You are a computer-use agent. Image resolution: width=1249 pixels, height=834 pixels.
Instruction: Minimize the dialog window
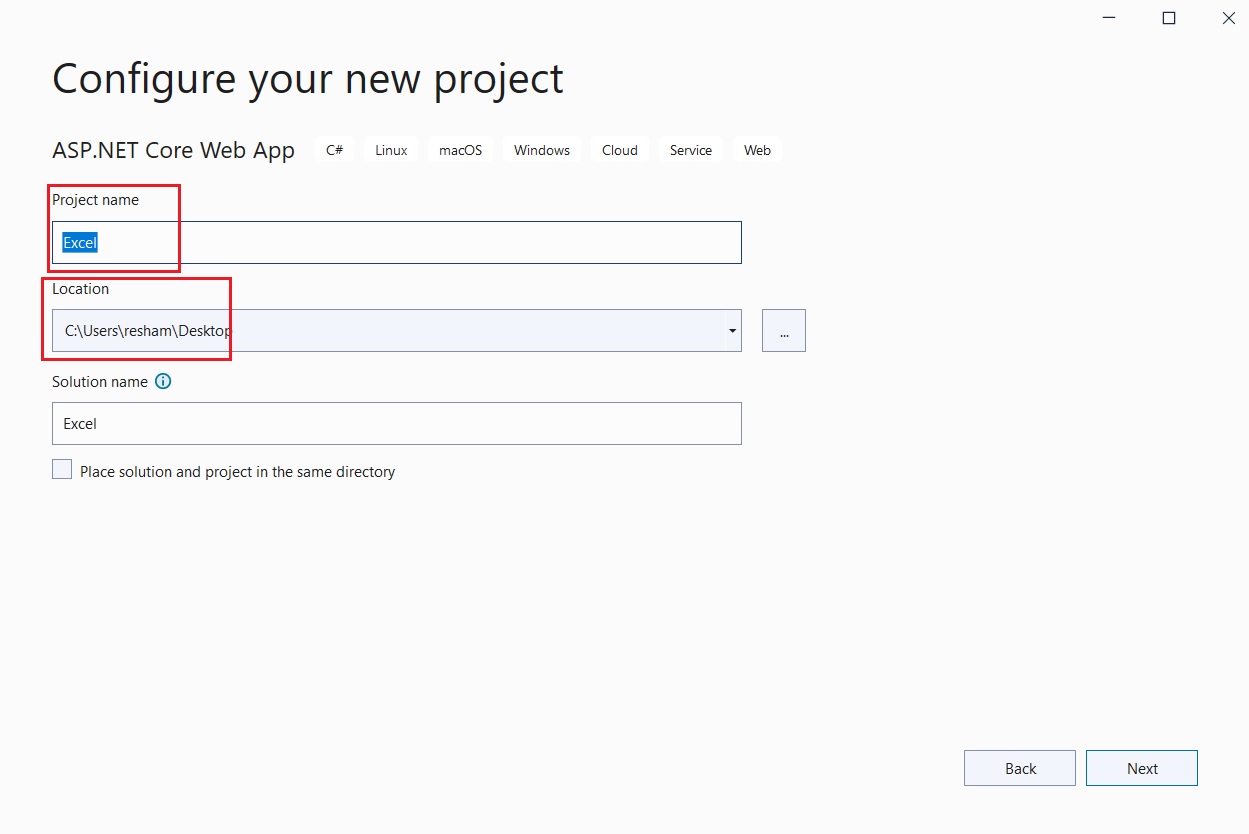pos(1108,18)
